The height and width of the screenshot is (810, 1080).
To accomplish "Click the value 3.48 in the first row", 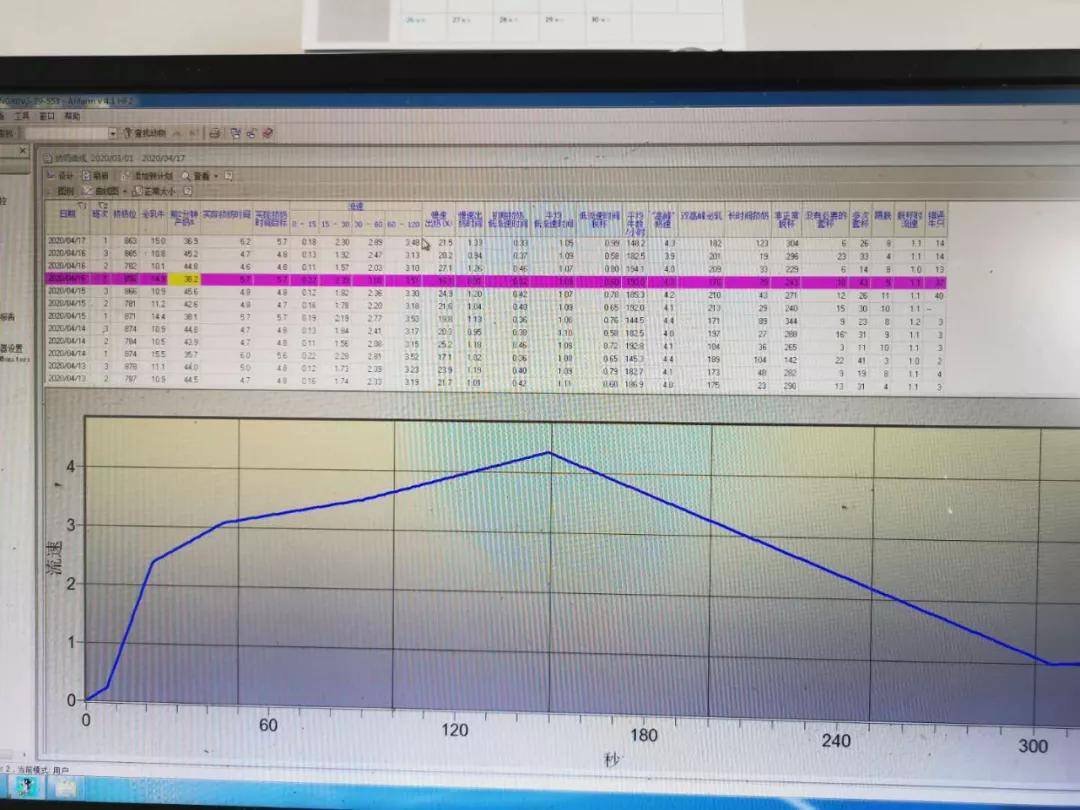I will tap(412, 242).
